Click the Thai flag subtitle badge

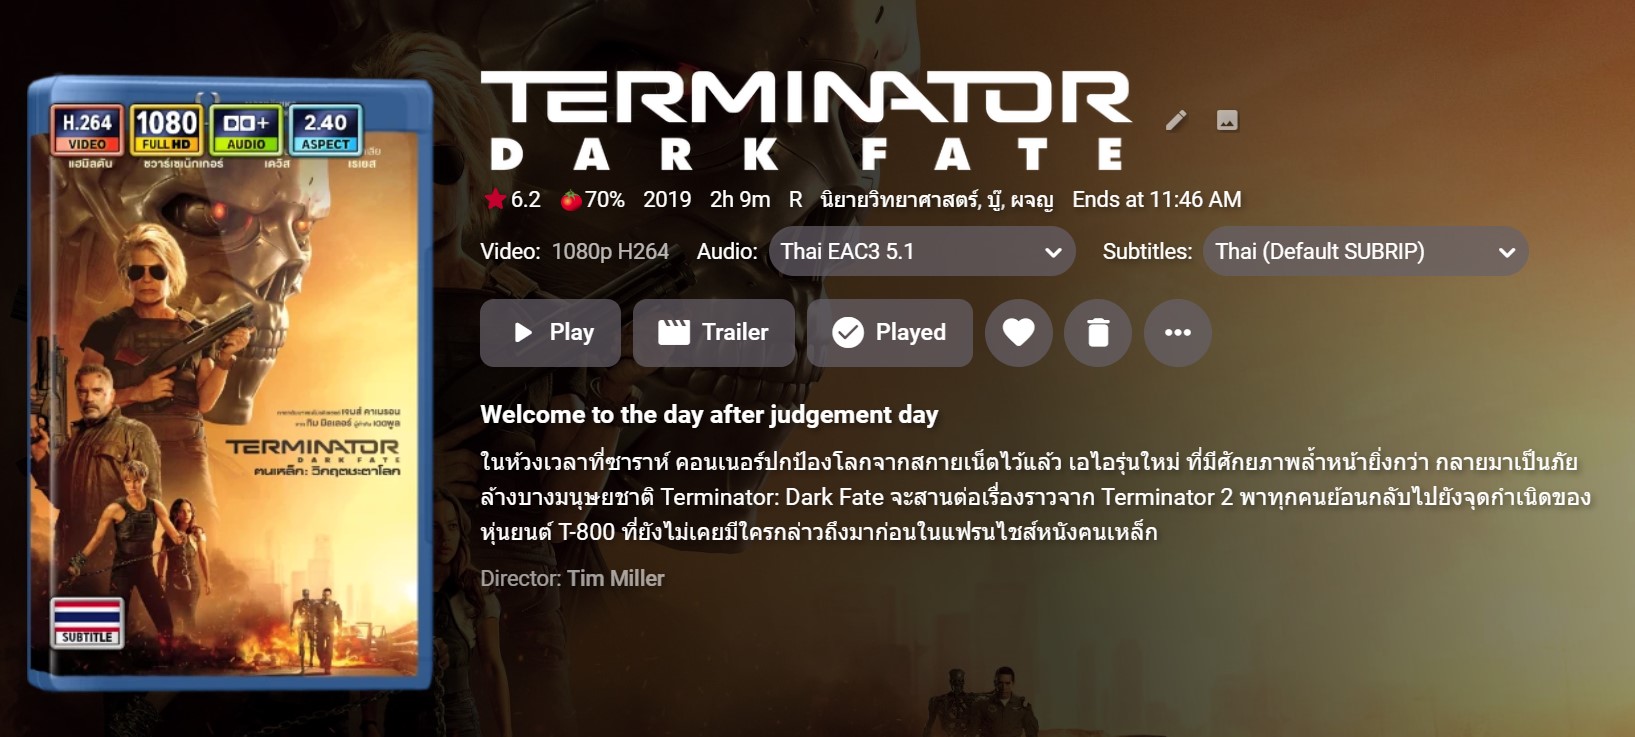point(87,622)
